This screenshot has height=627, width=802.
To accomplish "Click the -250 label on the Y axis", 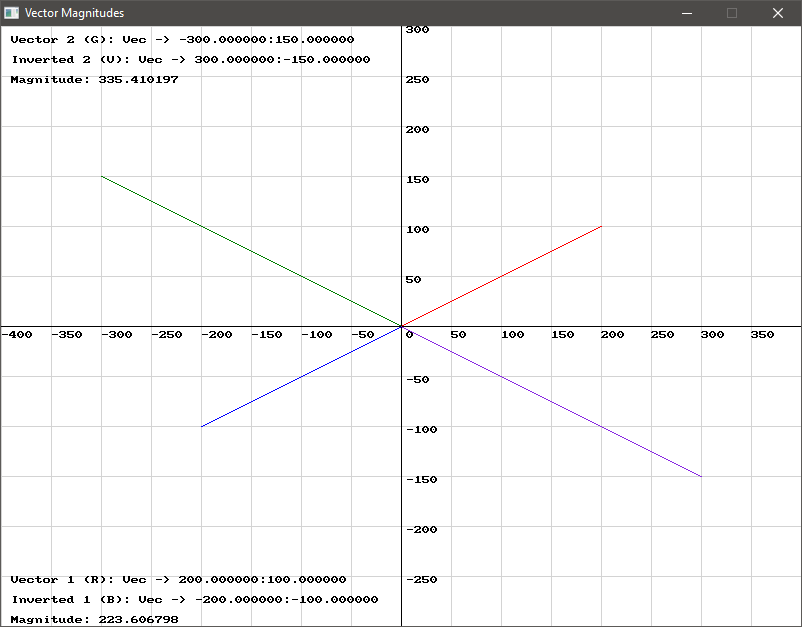I will (x=423, y=579).
